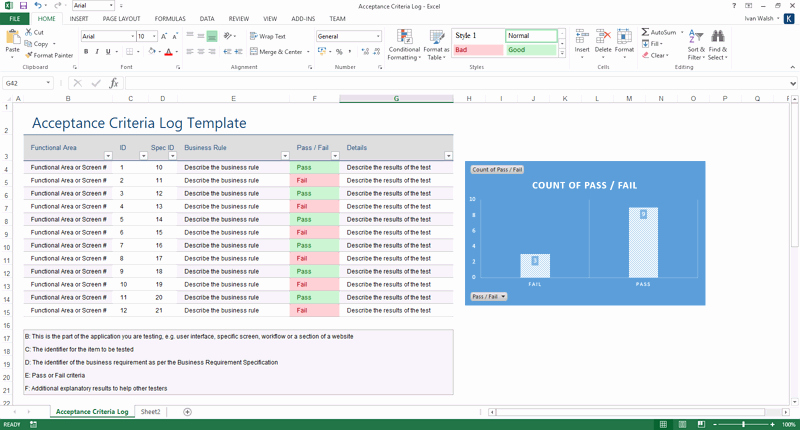Viewport: 800px width, 430px height.
Task: Click the Increase Decimal icon
Action: tap(365, 52)
